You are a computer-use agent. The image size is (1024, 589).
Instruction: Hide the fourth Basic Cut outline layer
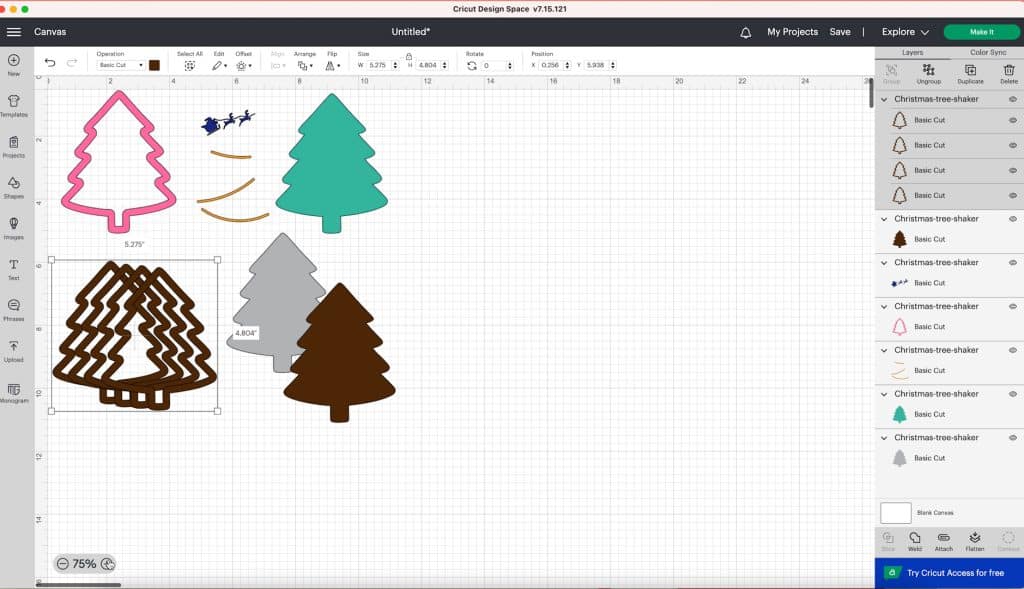coord(1012,195)
